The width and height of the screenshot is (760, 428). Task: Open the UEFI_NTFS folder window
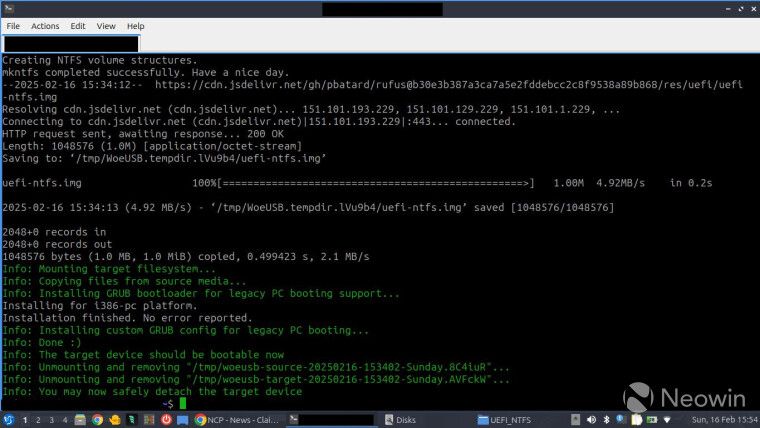click(x=510, y=420)
